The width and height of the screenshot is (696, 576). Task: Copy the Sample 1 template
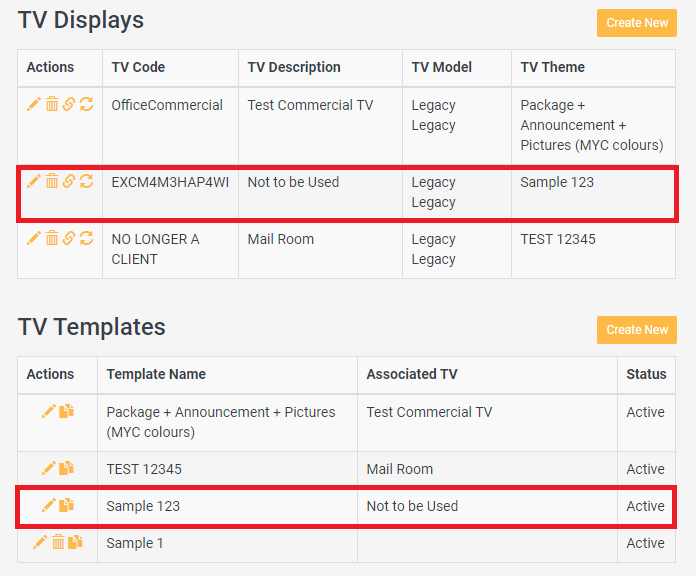75,542
